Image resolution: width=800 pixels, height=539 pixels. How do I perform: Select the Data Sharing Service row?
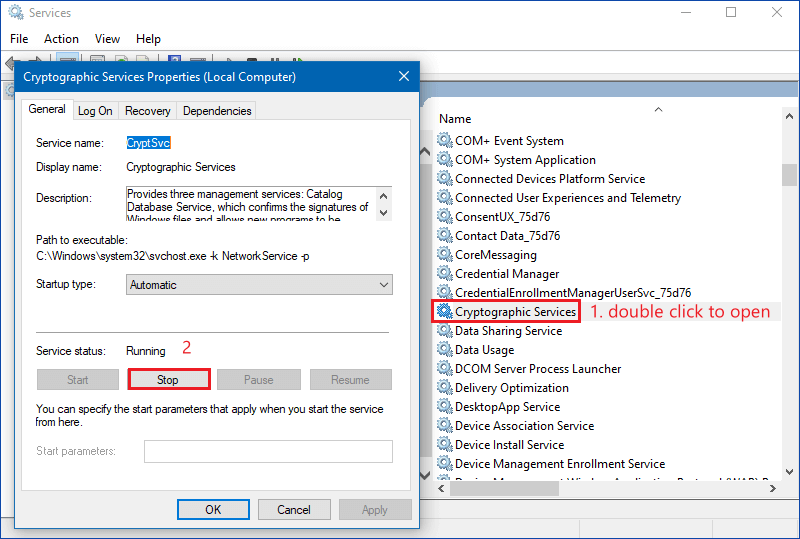click(x=509, y=331)
